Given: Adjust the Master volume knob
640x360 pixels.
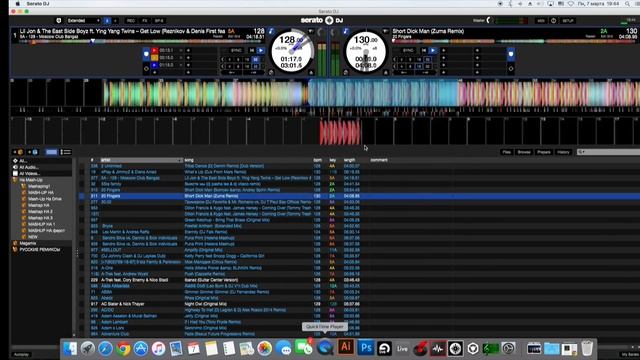Looking at the screenshot, I should (489, 20).
